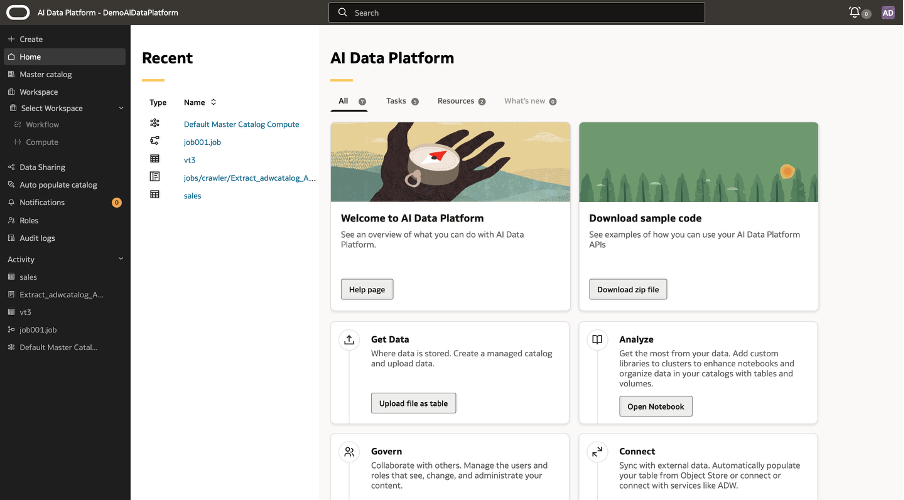The height and width of the screenshot is (500, 904).
Task: Expand the Select Workspace dropdown
Action: coord(121,108)
